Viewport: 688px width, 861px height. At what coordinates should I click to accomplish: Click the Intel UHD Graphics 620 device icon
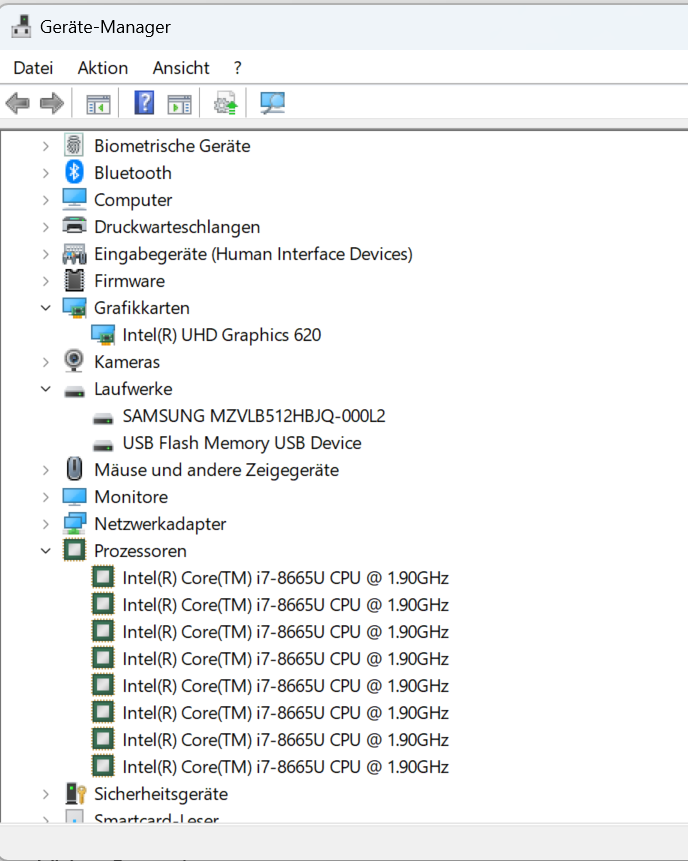click(103, 334)
